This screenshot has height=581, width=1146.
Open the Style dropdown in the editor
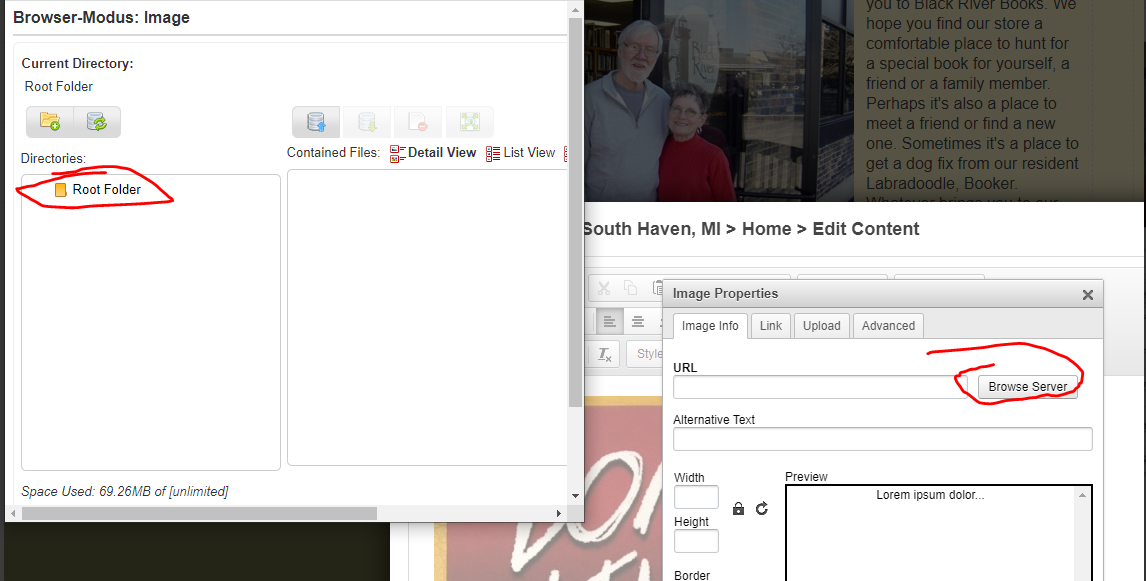pos(648,353)
